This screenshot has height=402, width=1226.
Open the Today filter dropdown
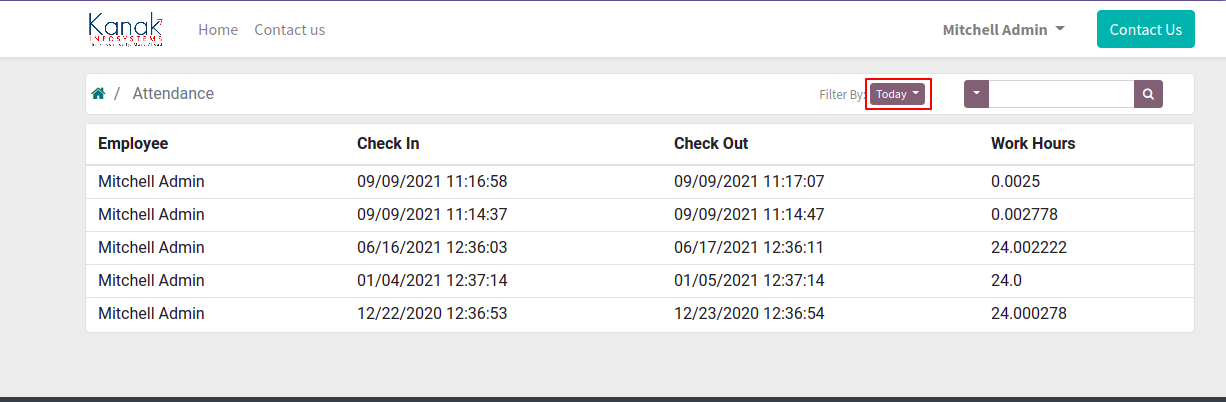[897, 94]
